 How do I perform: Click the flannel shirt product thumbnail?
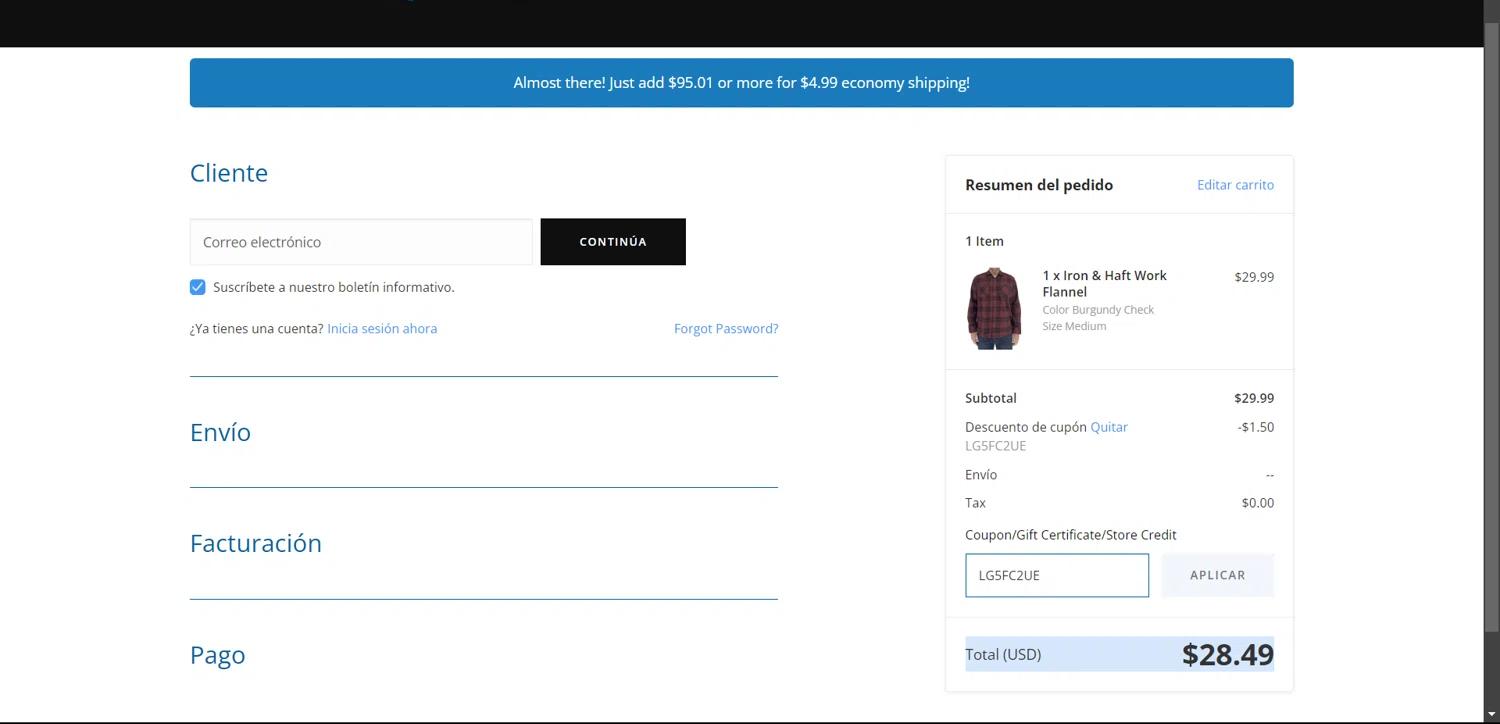point(994,308)
